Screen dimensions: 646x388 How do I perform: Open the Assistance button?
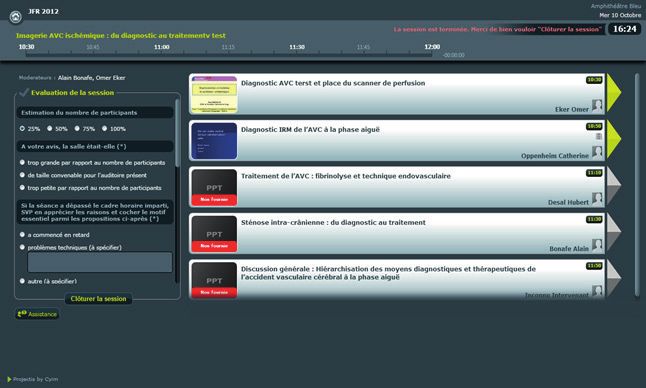click(x=37, y=314)
